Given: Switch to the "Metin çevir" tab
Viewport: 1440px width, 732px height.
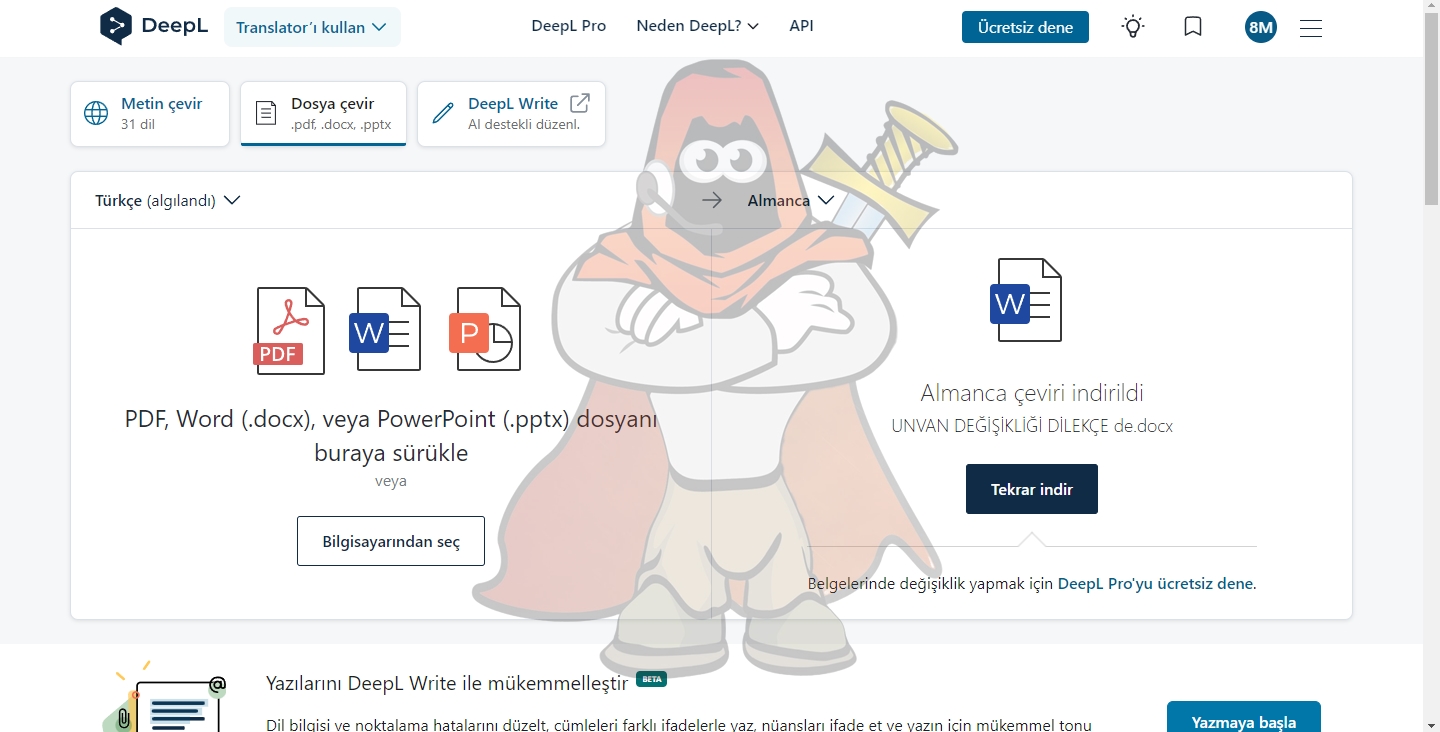Looking at the screenshot, I should tap(150, 114).
